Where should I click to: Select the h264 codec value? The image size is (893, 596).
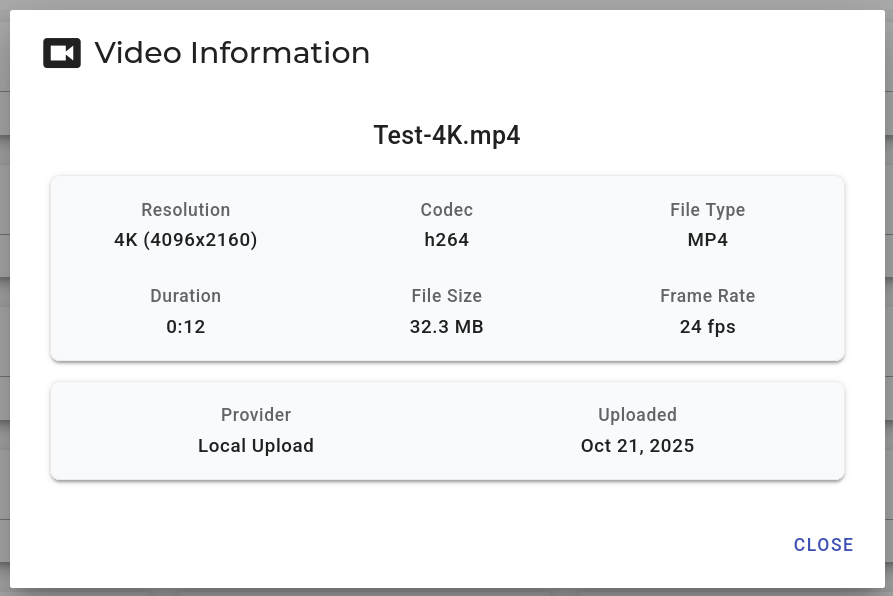point(447,240)
